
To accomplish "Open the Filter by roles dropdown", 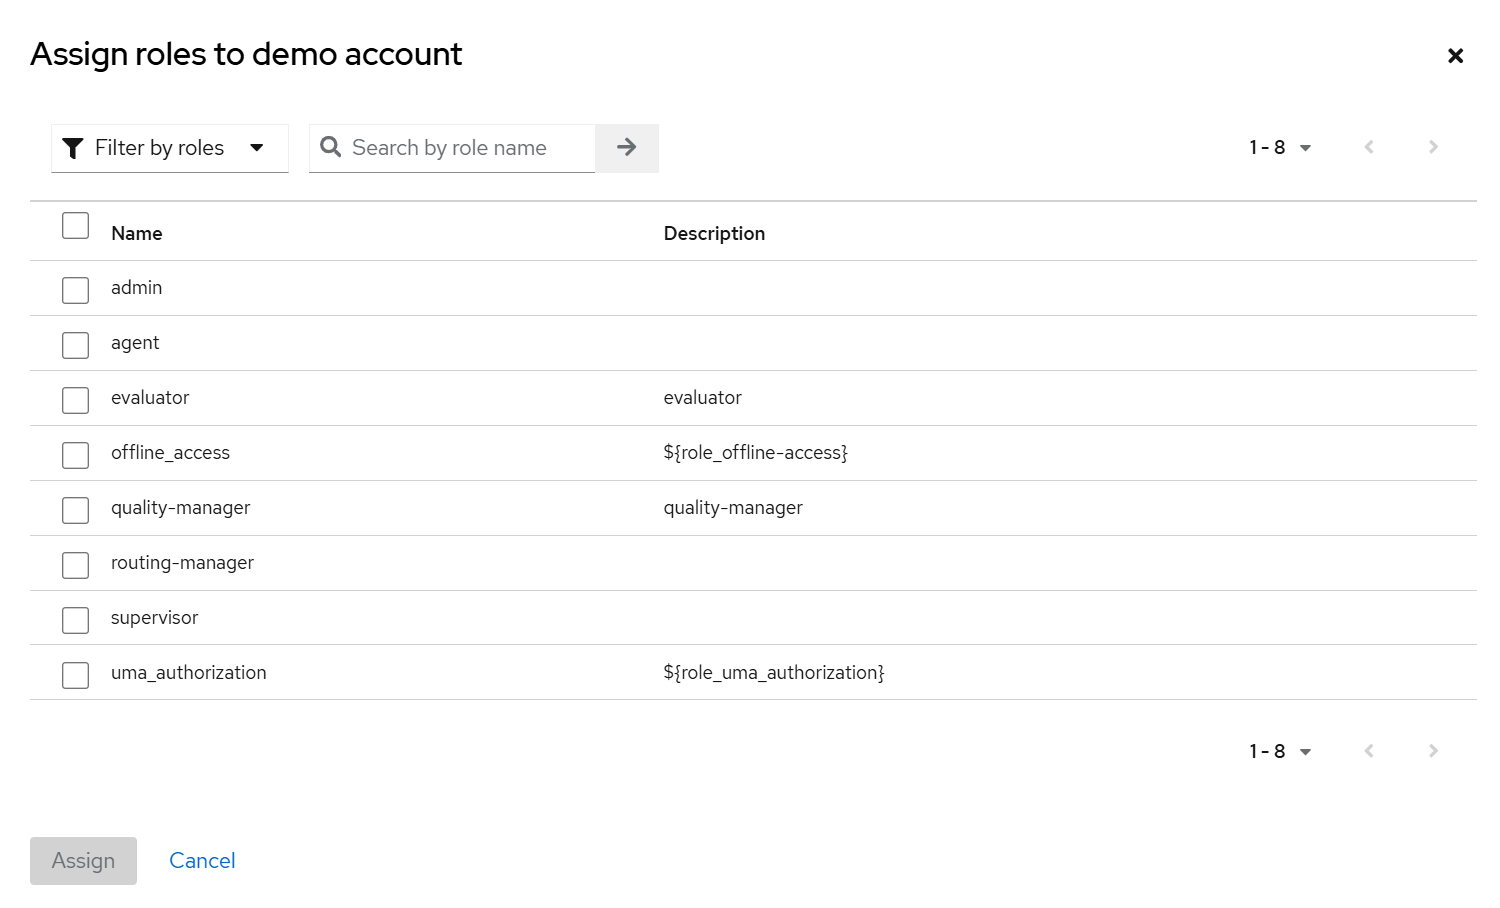I will click(170, 148).
